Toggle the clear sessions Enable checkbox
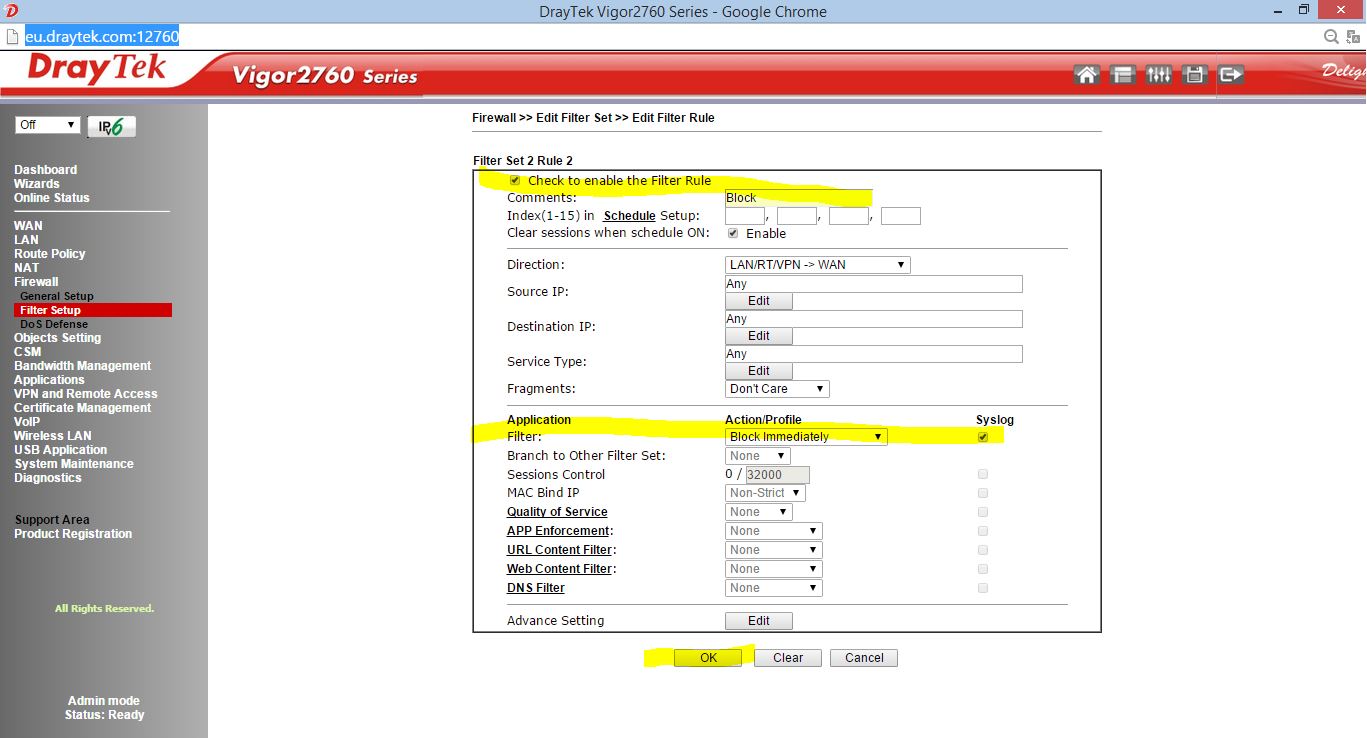Viewport: 1367px width, 738px height. click(733, 233)
